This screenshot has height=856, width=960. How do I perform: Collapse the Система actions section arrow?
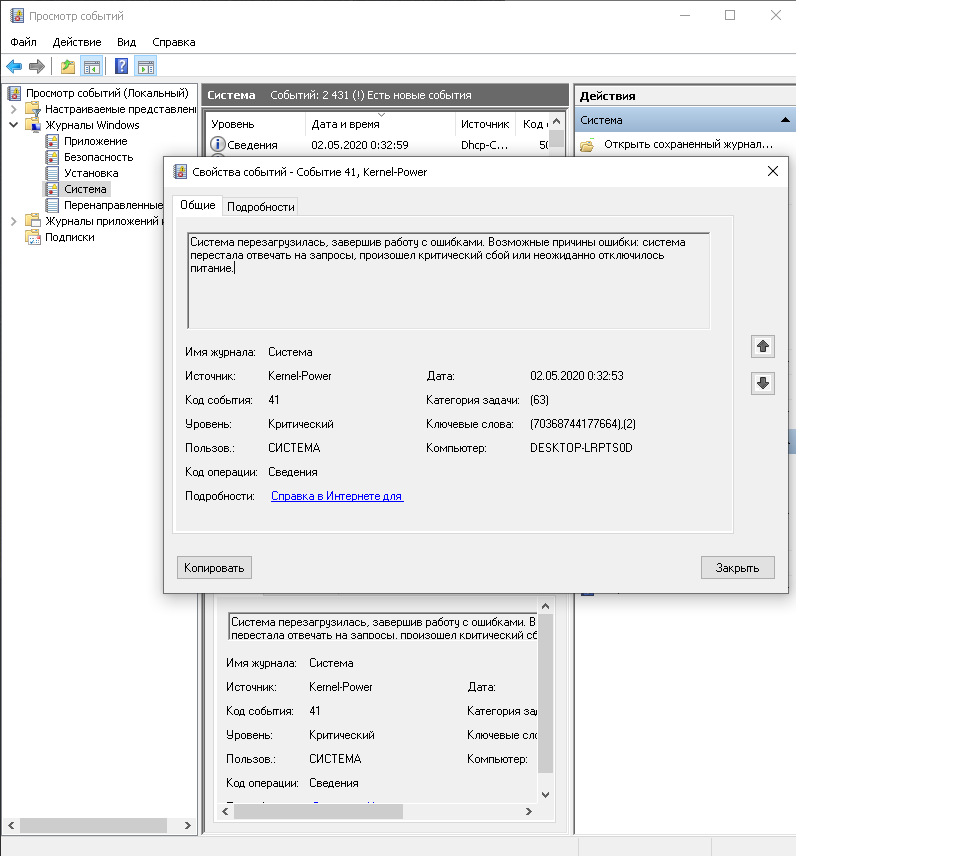pos(785,120)
